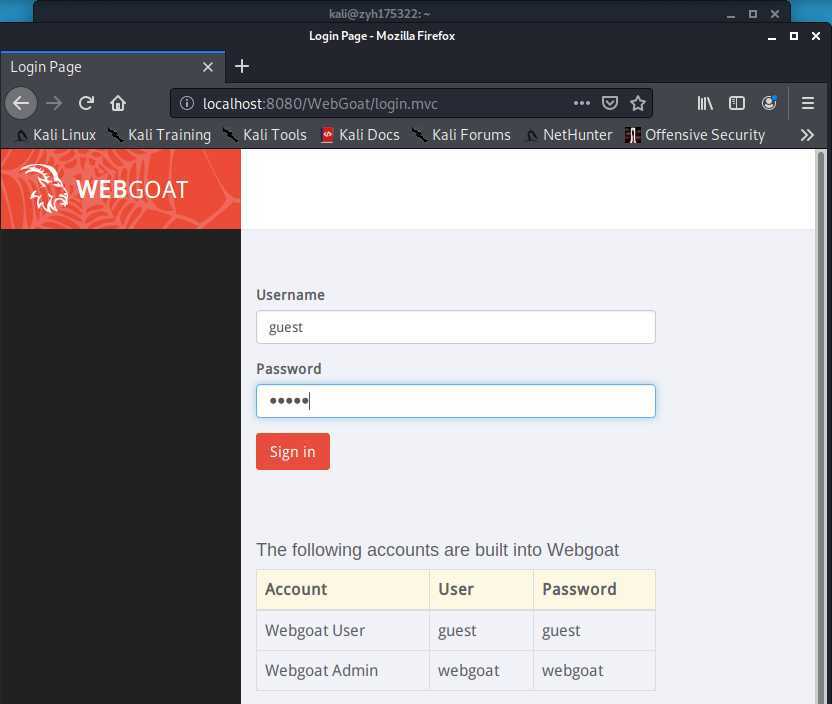Select the webgoat user name cell
The width and height of the screenshot is (832, 704).
pos(481,671)
